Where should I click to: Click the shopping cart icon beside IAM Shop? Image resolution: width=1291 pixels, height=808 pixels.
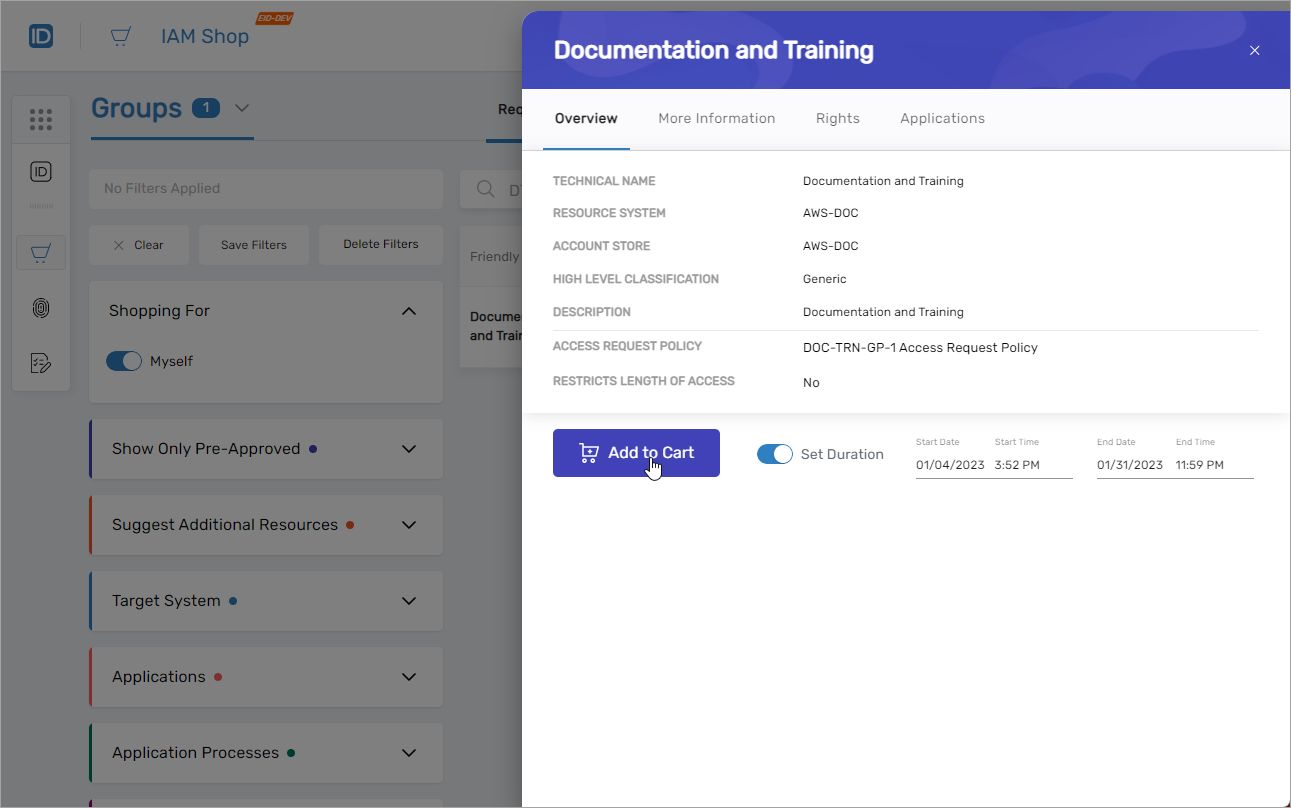pyautogui.click(x=121, y=37)
